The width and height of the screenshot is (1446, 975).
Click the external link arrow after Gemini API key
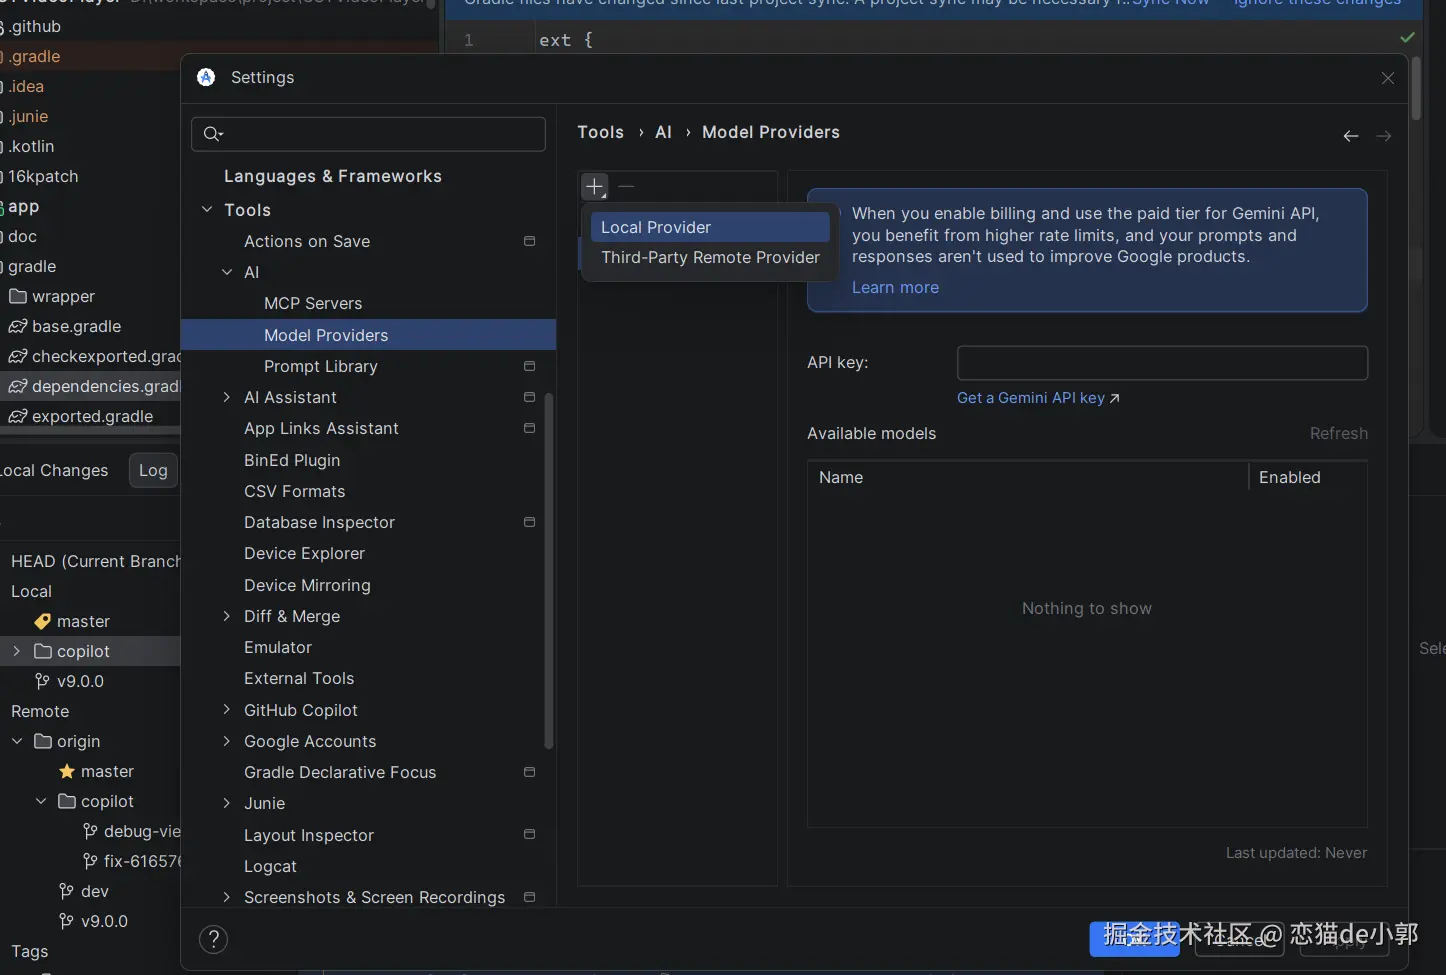pyautogui.click(x=1115, y=398)
